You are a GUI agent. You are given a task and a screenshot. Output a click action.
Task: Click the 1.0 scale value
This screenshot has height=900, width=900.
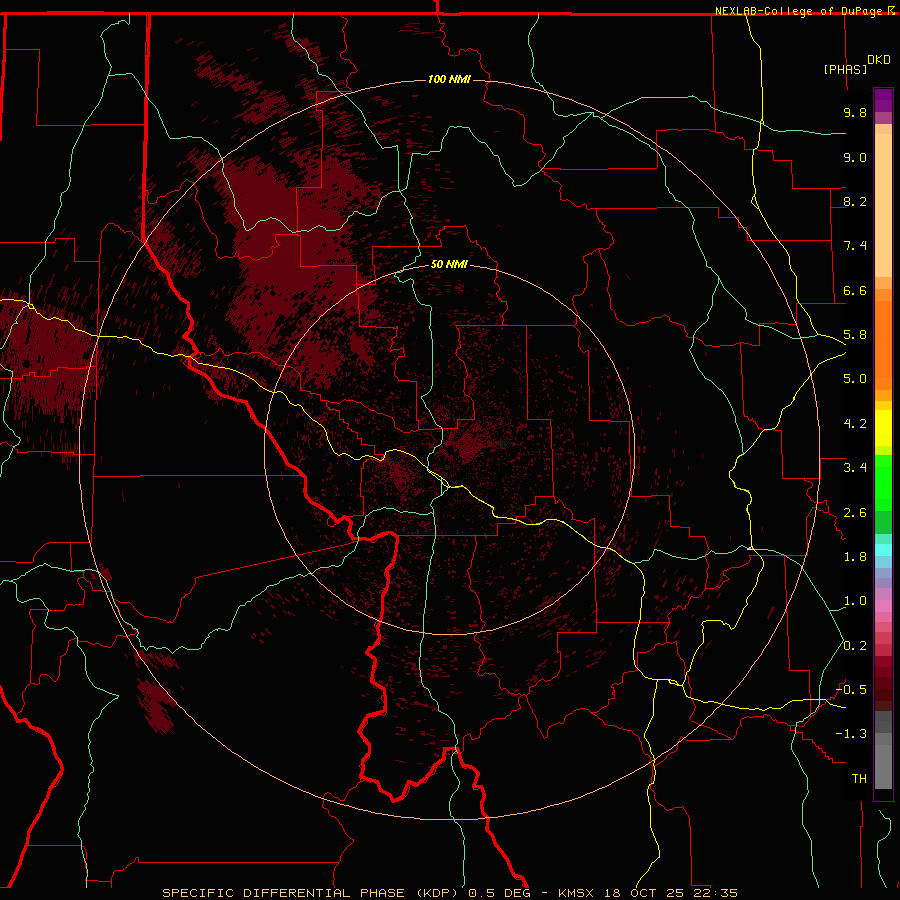[x=855, y=601]
